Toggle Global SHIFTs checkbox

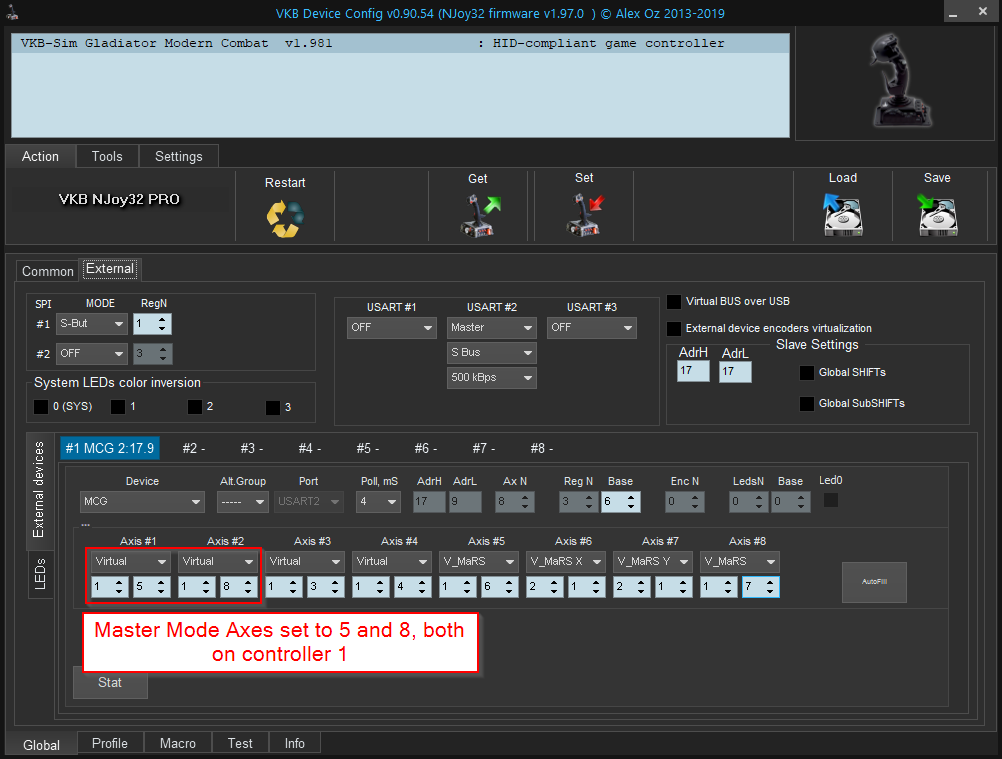point(807,372)
